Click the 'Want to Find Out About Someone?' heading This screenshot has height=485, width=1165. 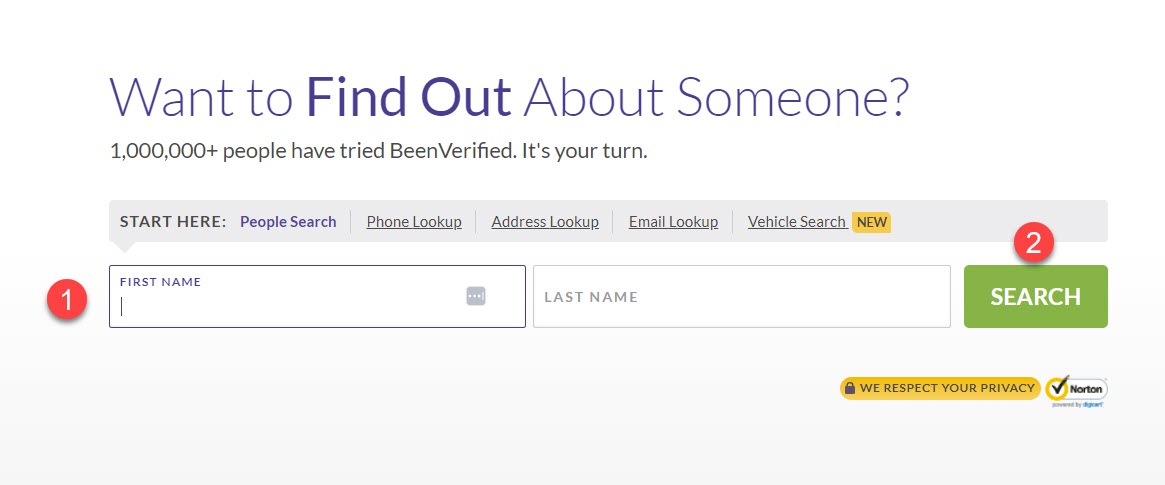pyautogui.click(x=509, y=97)
